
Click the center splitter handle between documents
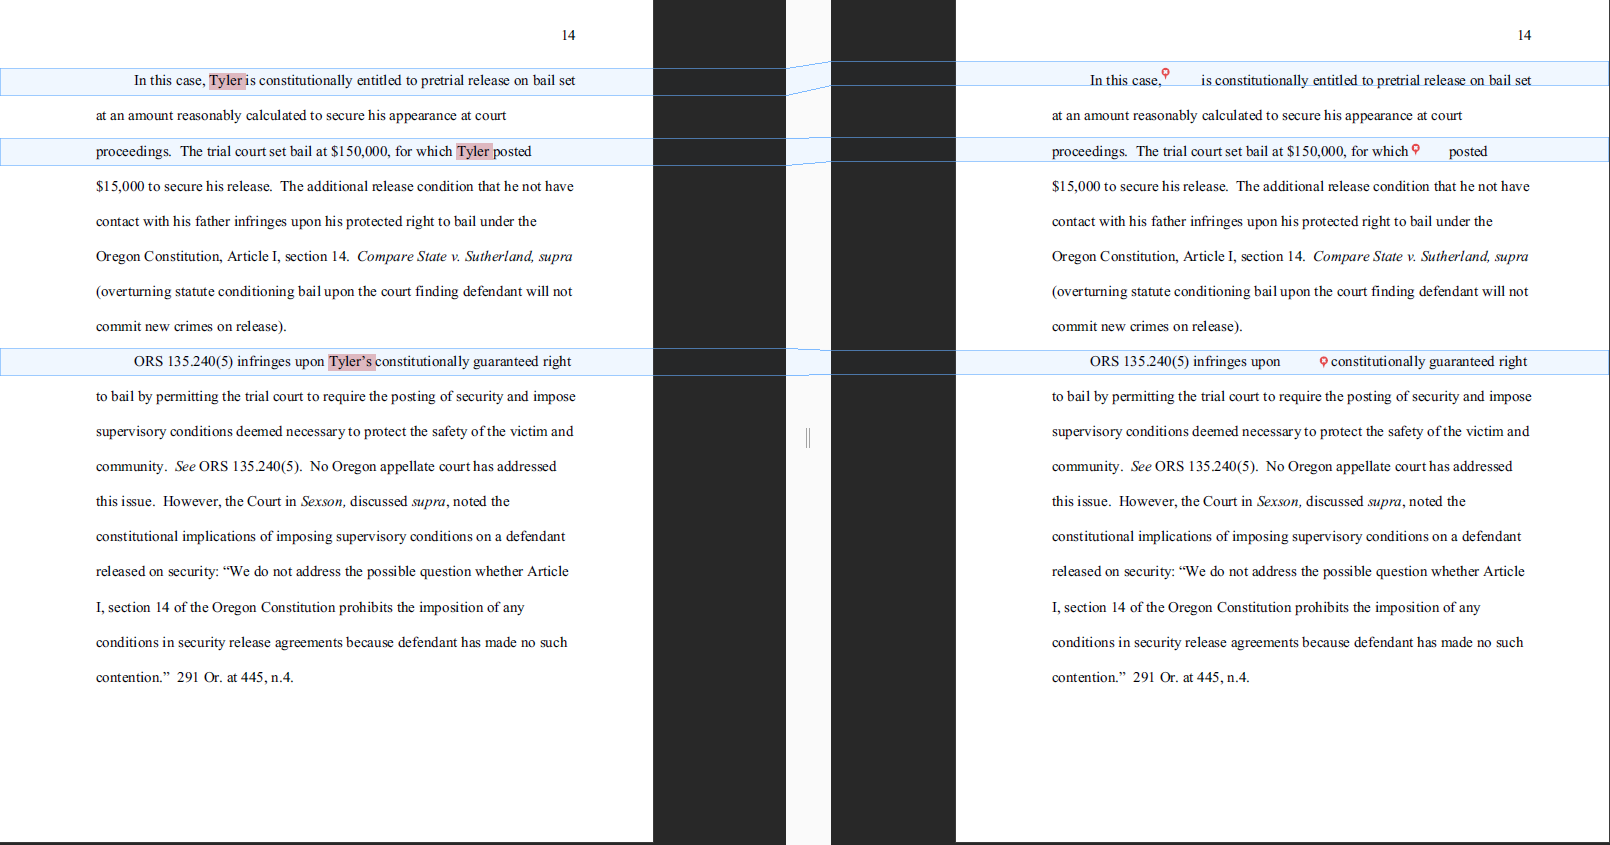coord(808,437)
